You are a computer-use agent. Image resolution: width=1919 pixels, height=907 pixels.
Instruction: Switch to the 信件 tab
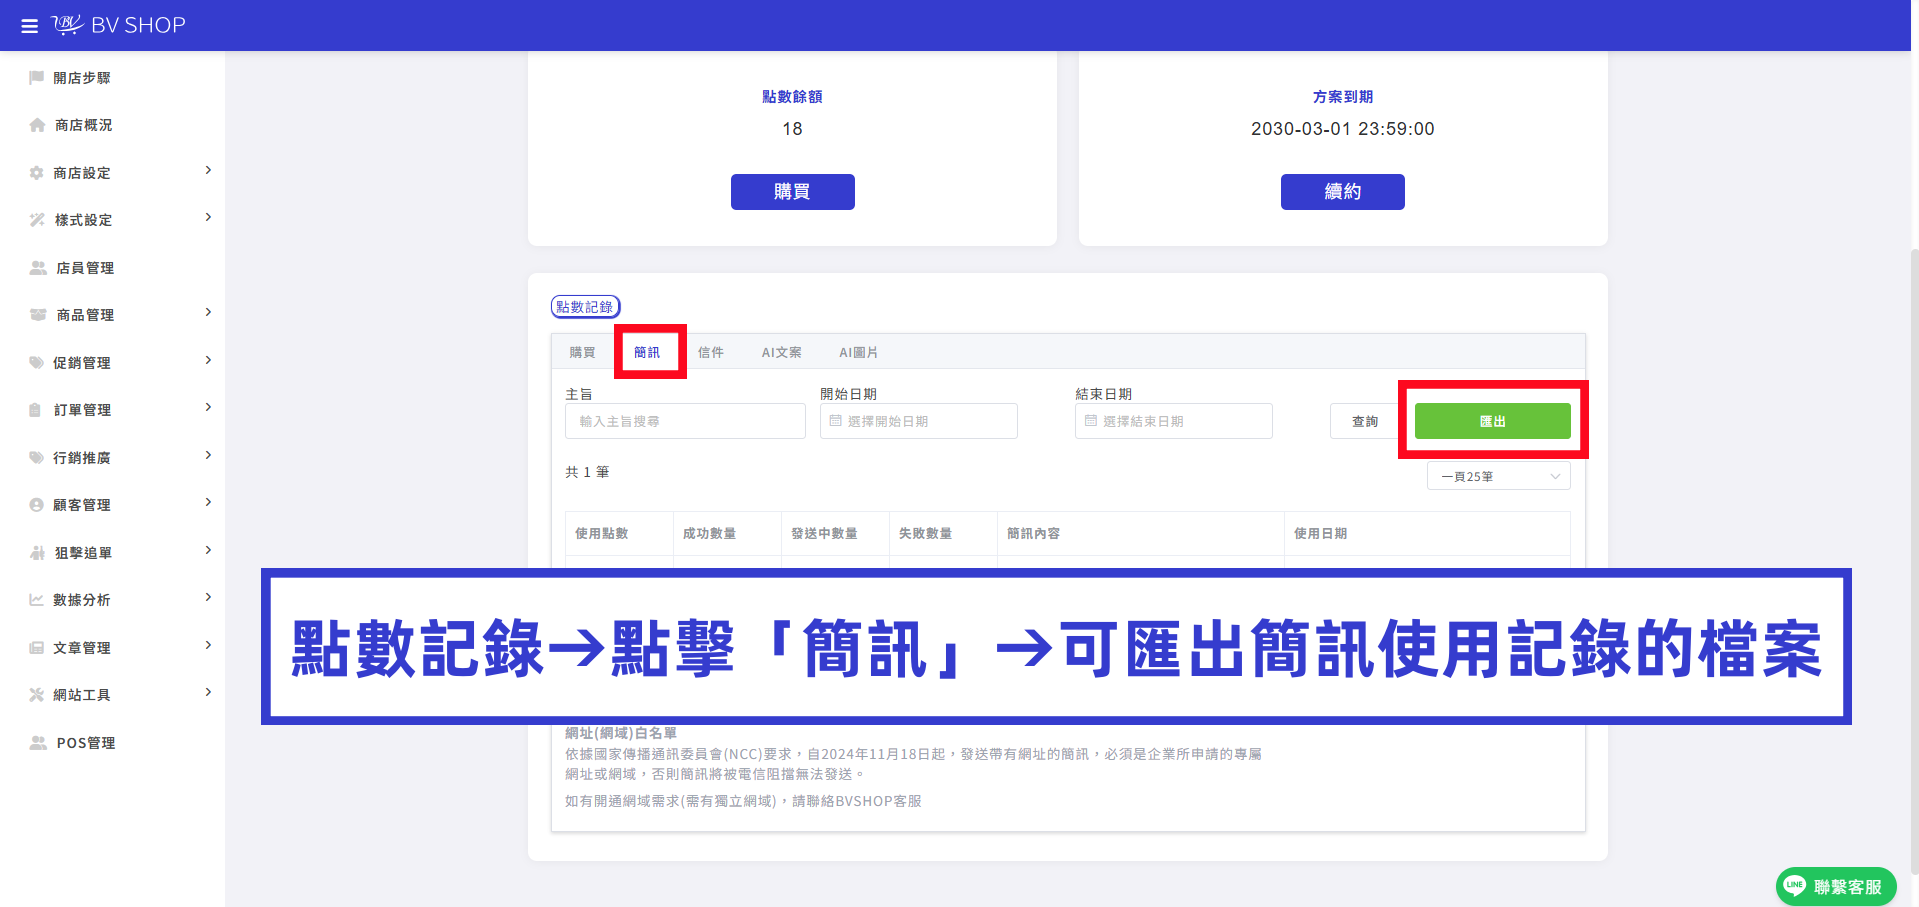(x=711, y=353)
